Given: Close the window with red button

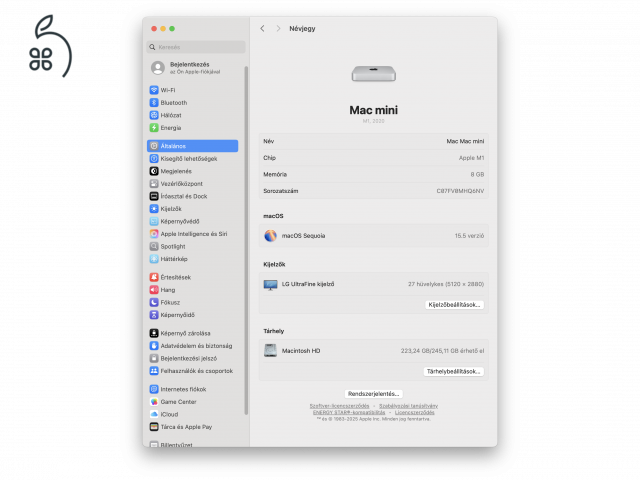Looking at the screenshot, I should (x=154, y=29).
